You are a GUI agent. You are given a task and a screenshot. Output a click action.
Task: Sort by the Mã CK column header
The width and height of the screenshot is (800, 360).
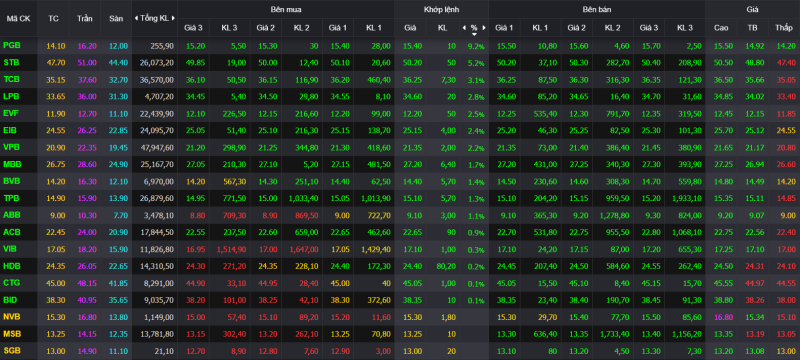17,18
